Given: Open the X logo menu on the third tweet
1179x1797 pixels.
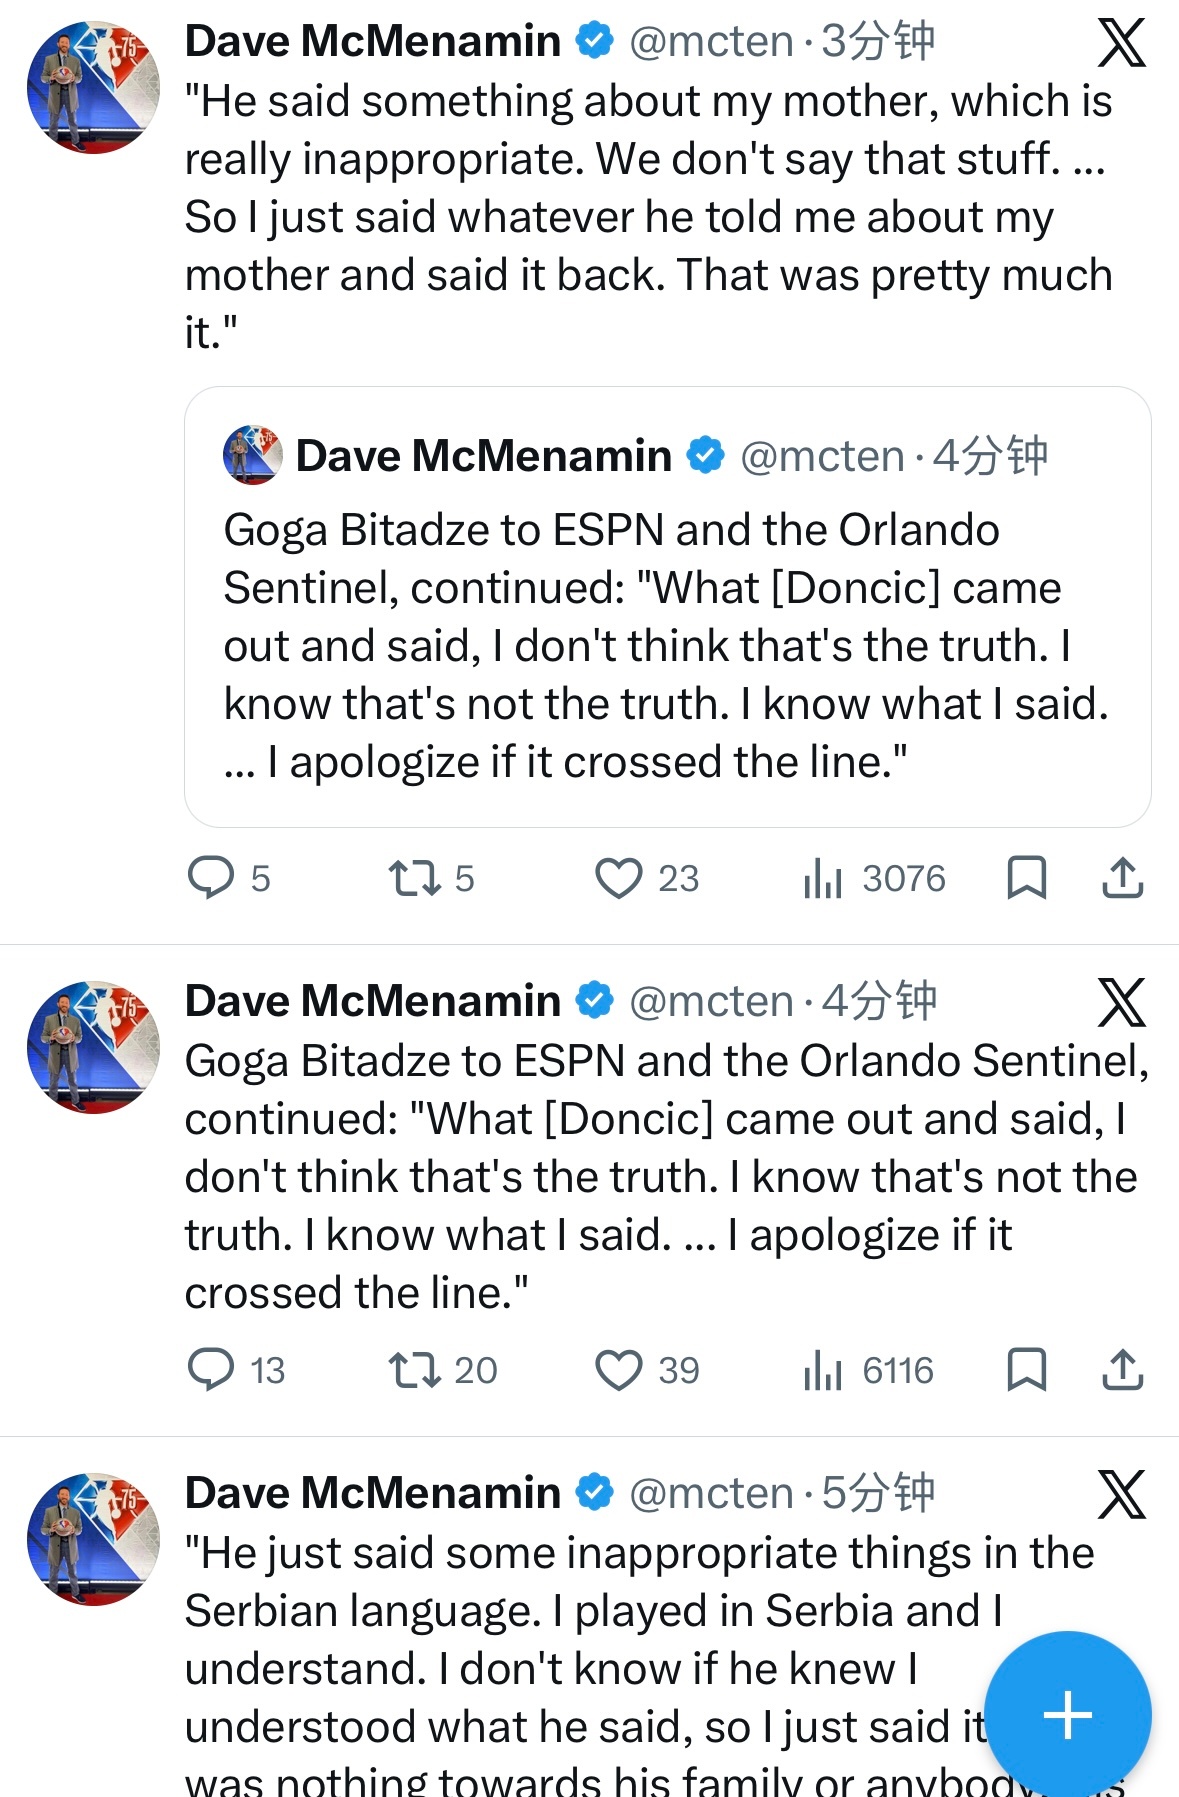Looking at the screenshot, I should click(1121, 1494).
